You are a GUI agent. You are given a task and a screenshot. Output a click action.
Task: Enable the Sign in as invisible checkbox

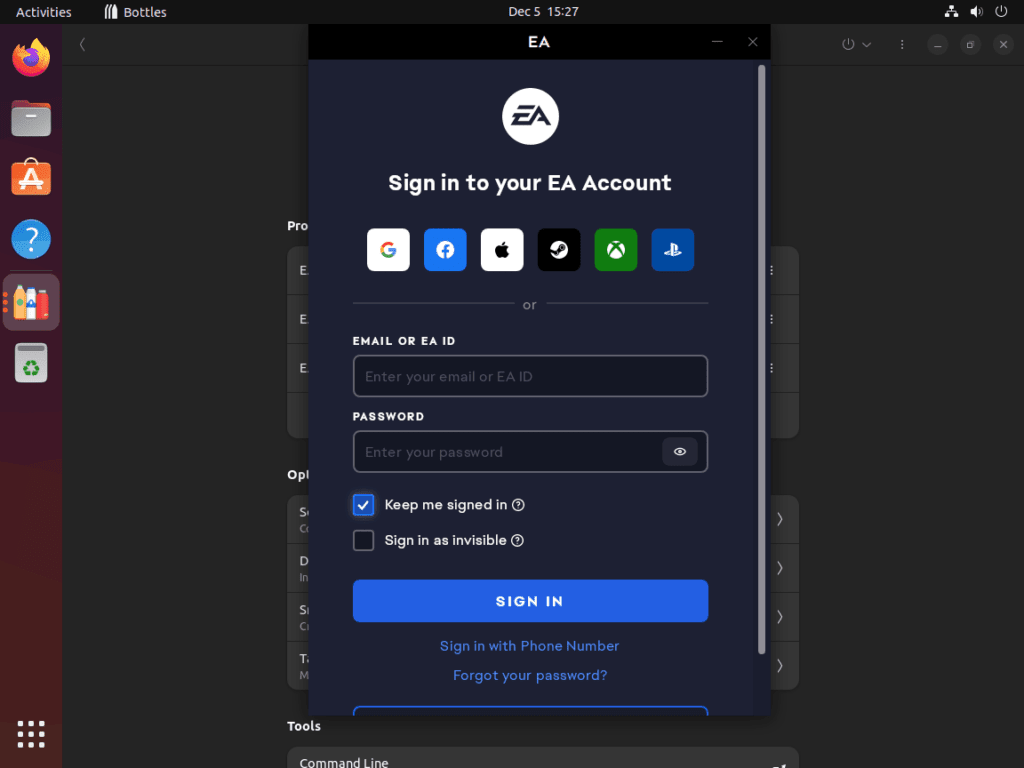[x=363, y=540]
